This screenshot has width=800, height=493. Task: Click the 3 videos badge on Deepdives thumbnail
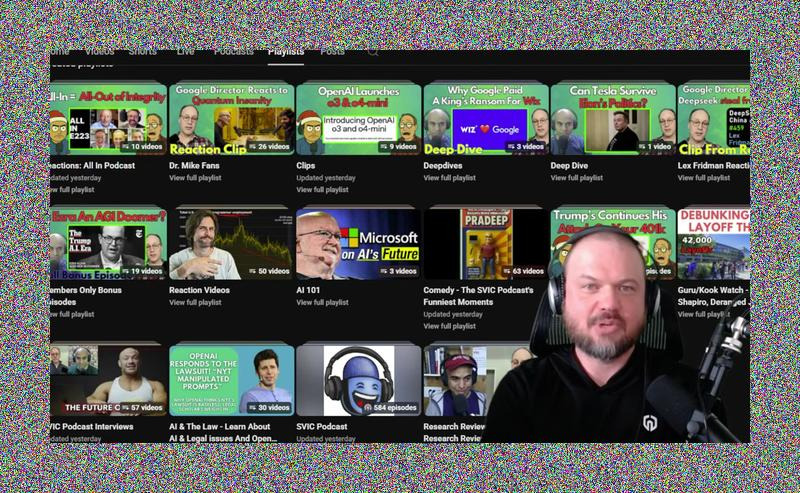526,146
